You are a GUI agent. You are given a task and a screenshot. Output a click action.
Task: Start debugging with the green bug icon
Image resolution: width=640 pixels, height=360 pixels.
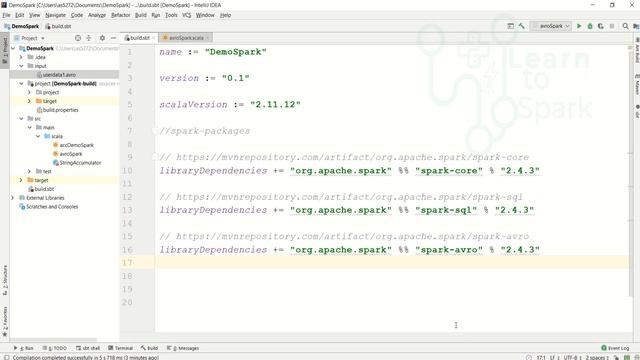pyautogui.click(x=590, y=26)
